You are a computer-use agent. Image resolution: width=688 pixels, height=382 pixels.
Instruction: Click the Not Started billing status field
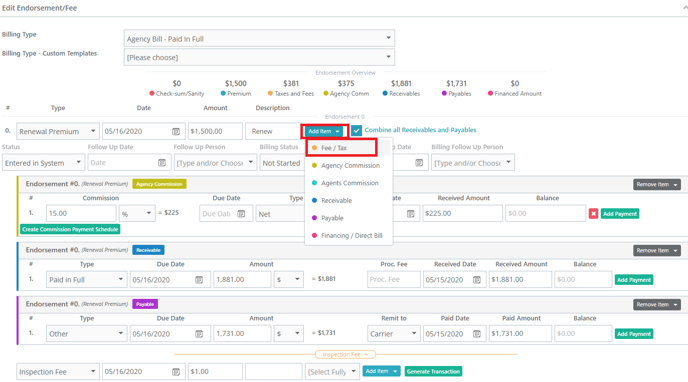pos(281,163)
